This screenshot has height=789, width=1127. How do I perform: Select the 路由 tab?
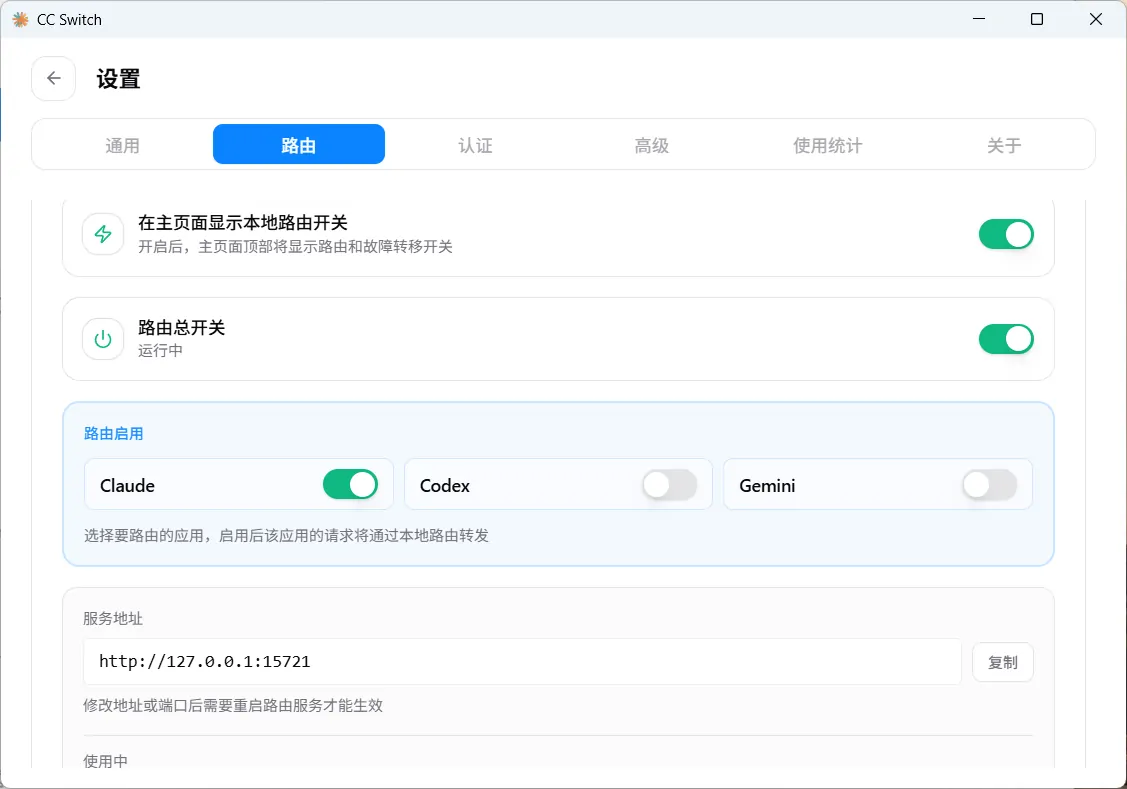(x=299, y=144)
